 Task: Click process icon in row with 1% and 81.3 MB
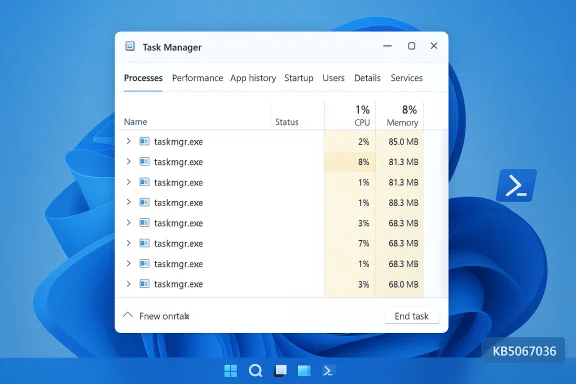tap(144, 182)
